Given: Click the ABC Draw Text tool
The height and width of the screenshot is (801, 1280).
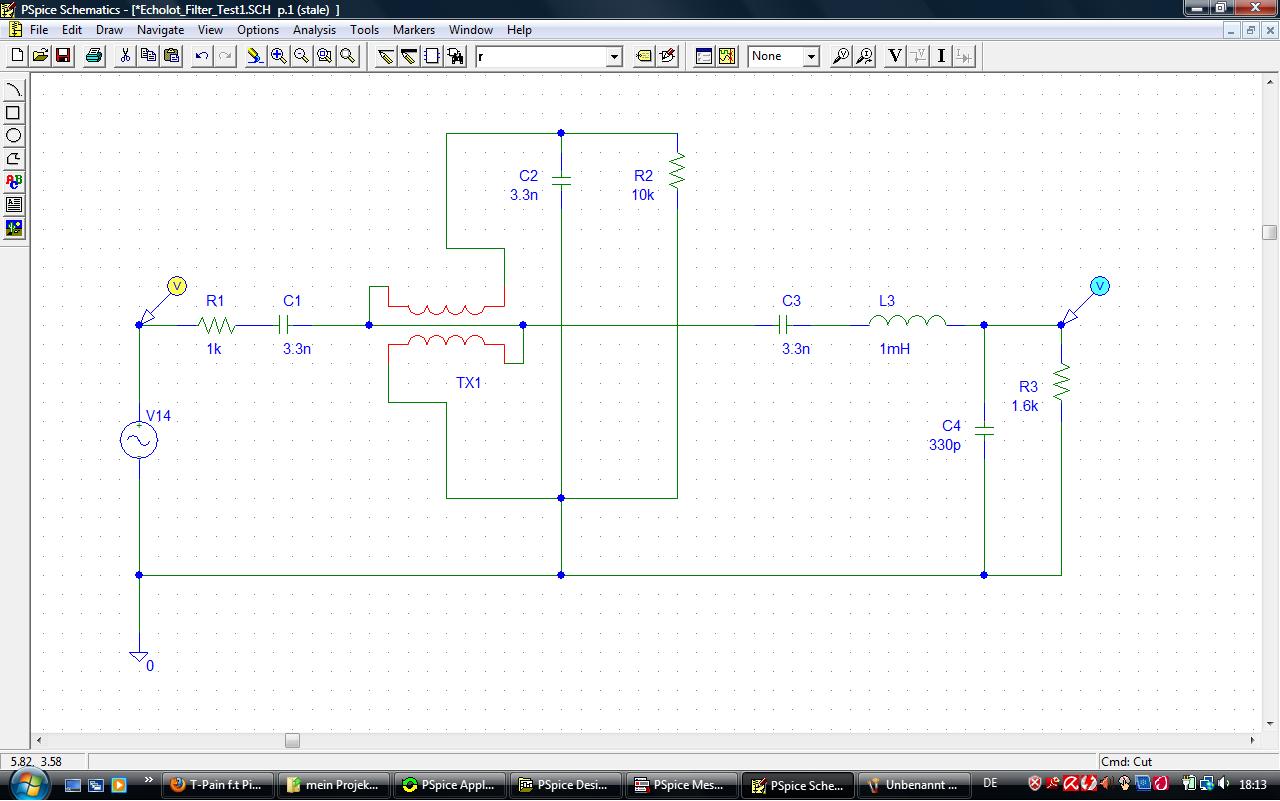Looking at the screenshot, I should tap(14, 182).
